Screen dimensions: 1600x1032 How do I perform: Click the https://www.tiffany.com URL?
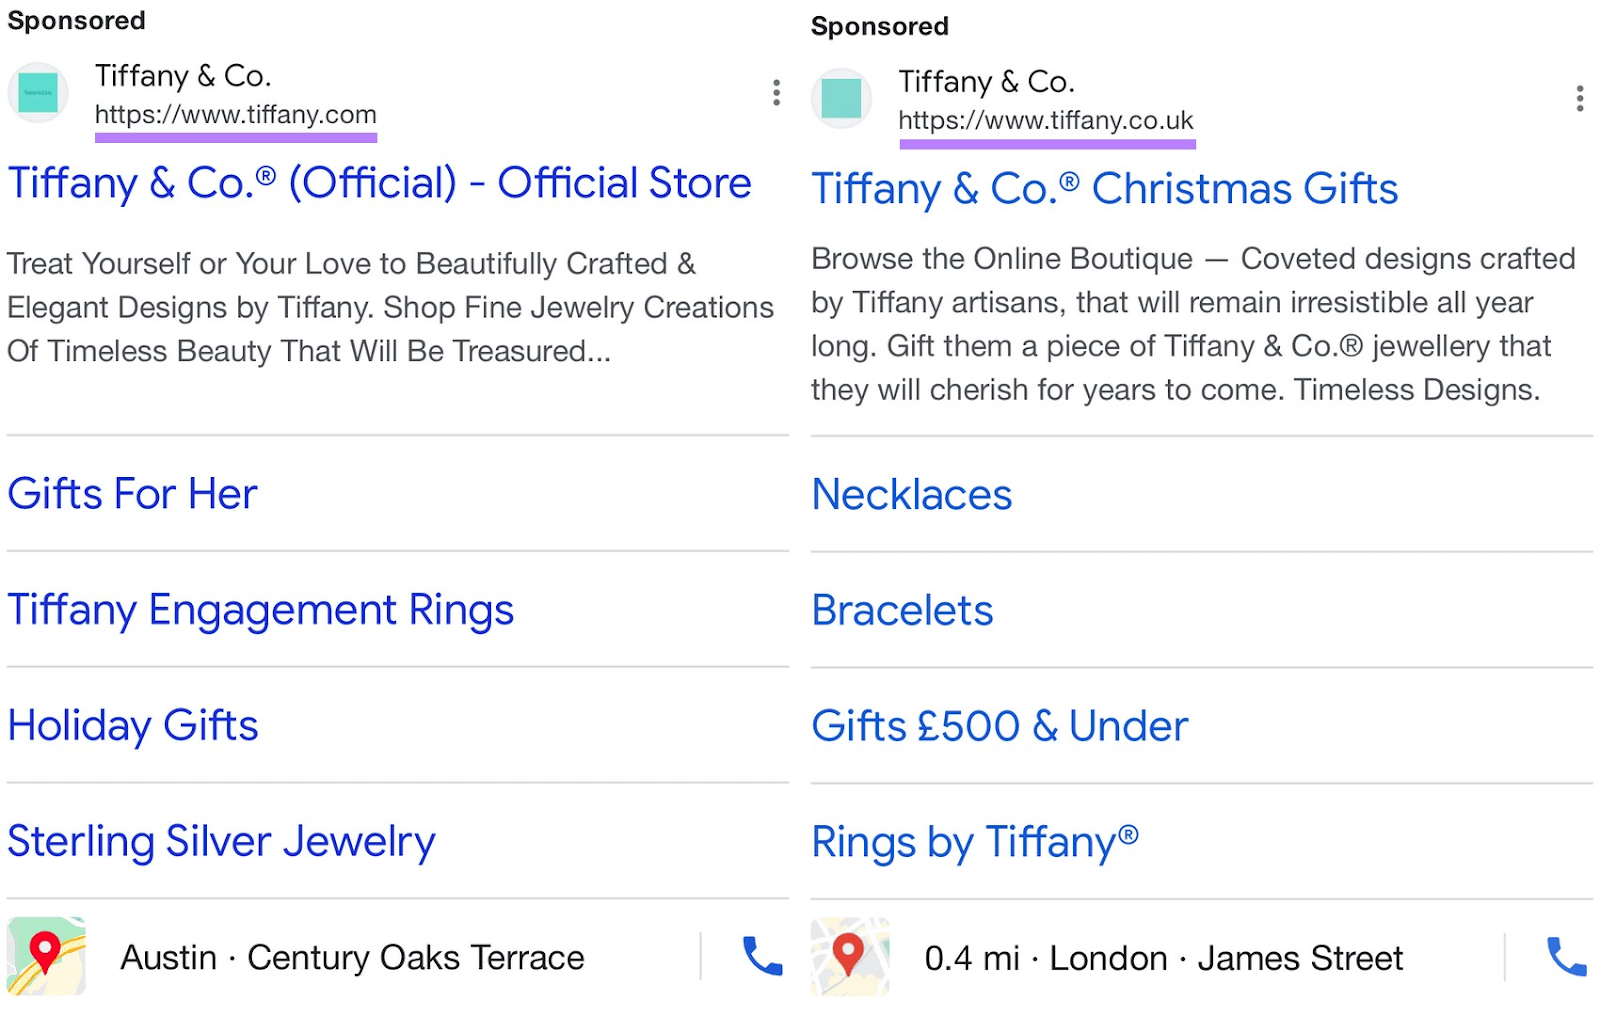pyautogui.click(x=236, y=114)
